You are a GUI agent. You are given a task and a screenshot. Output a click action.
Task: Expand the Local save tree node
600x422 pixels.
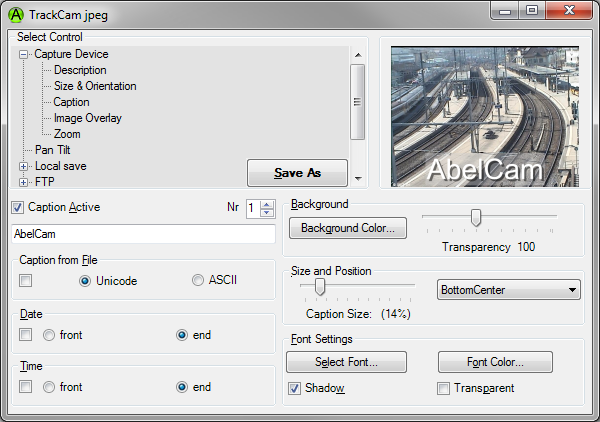click(x=24, y=166)
